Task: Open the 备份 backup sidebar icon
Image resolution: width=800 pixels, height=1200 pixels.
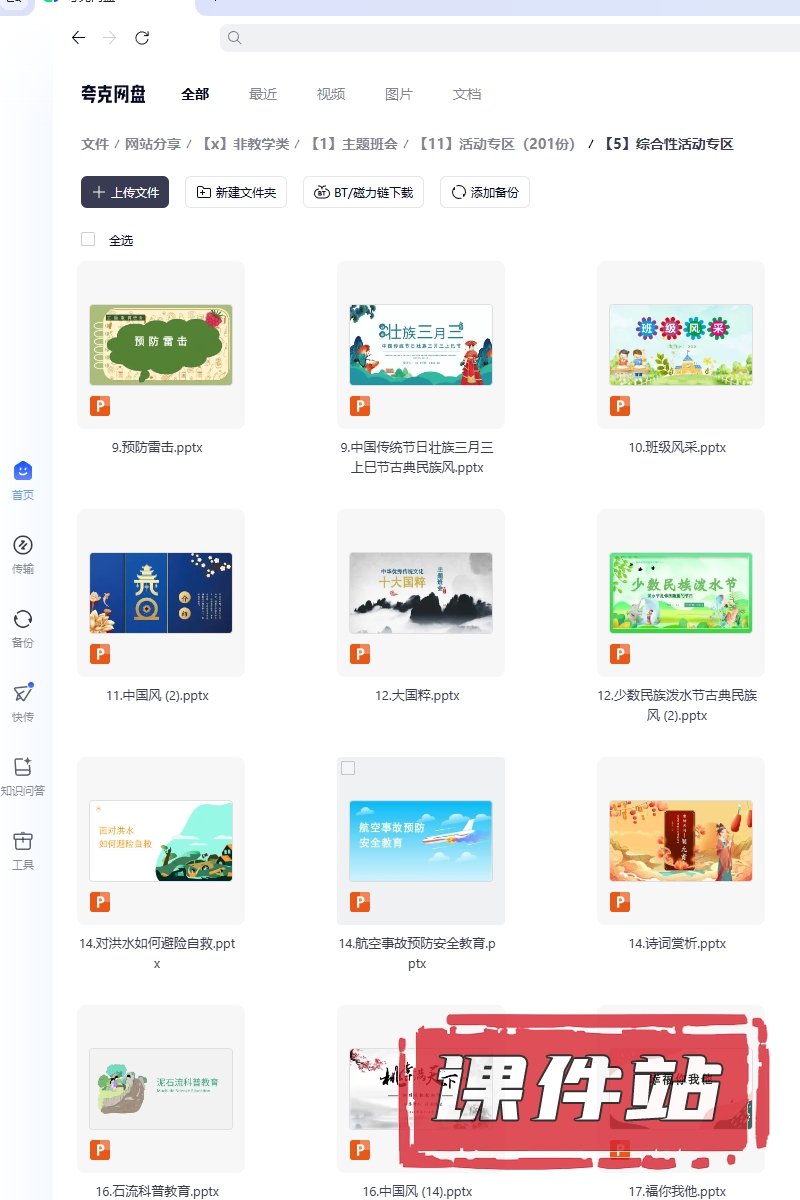Action: [x=22, y=620]
